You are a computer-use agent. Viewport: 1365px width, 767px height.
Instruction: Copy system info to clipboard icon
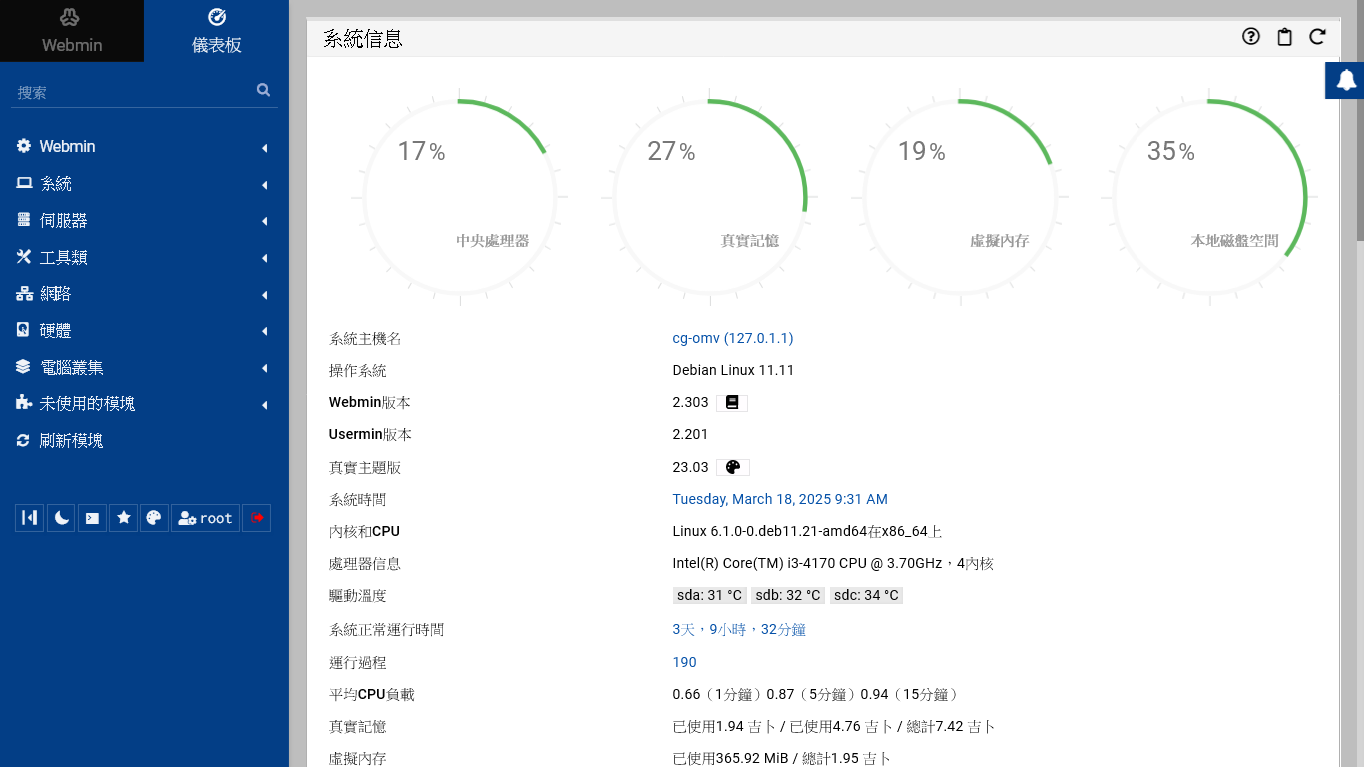pyautogui.click(x=1285, y=37)
